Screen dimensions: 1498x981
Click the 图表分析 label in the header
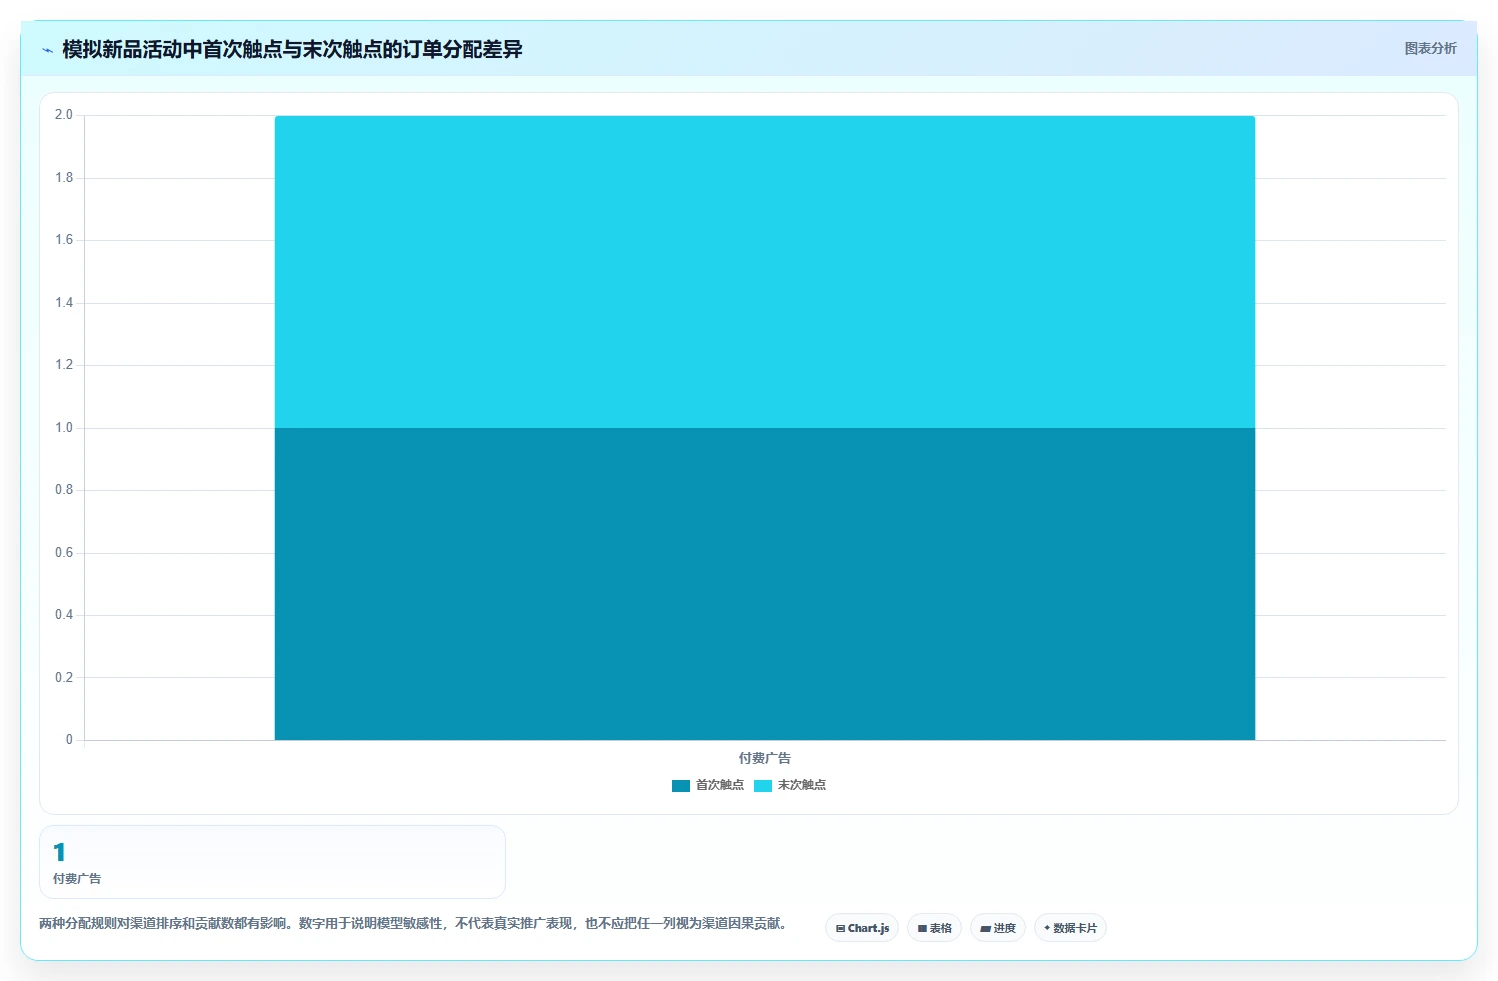click(1430, 48)
